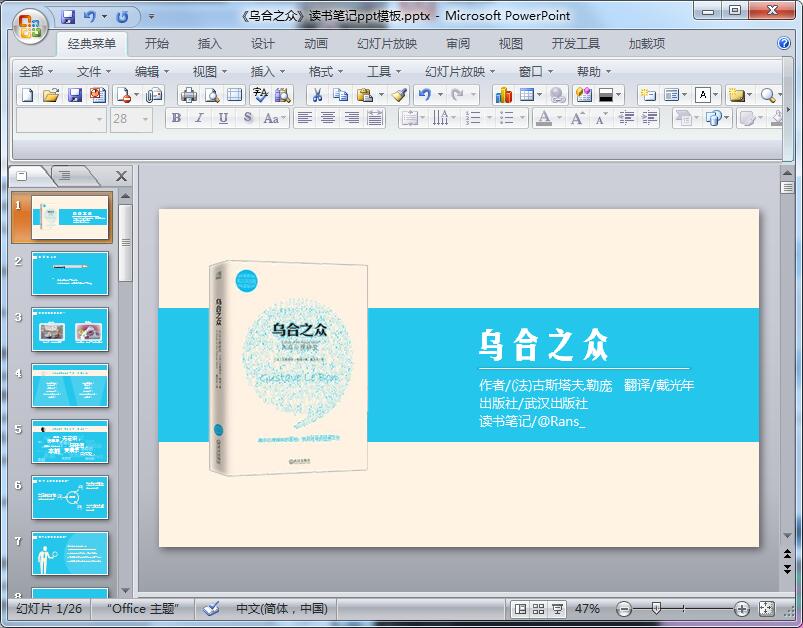Screen dimensions: 803x628
Task: Open the font name combo box
Action: tap(61, 119)
